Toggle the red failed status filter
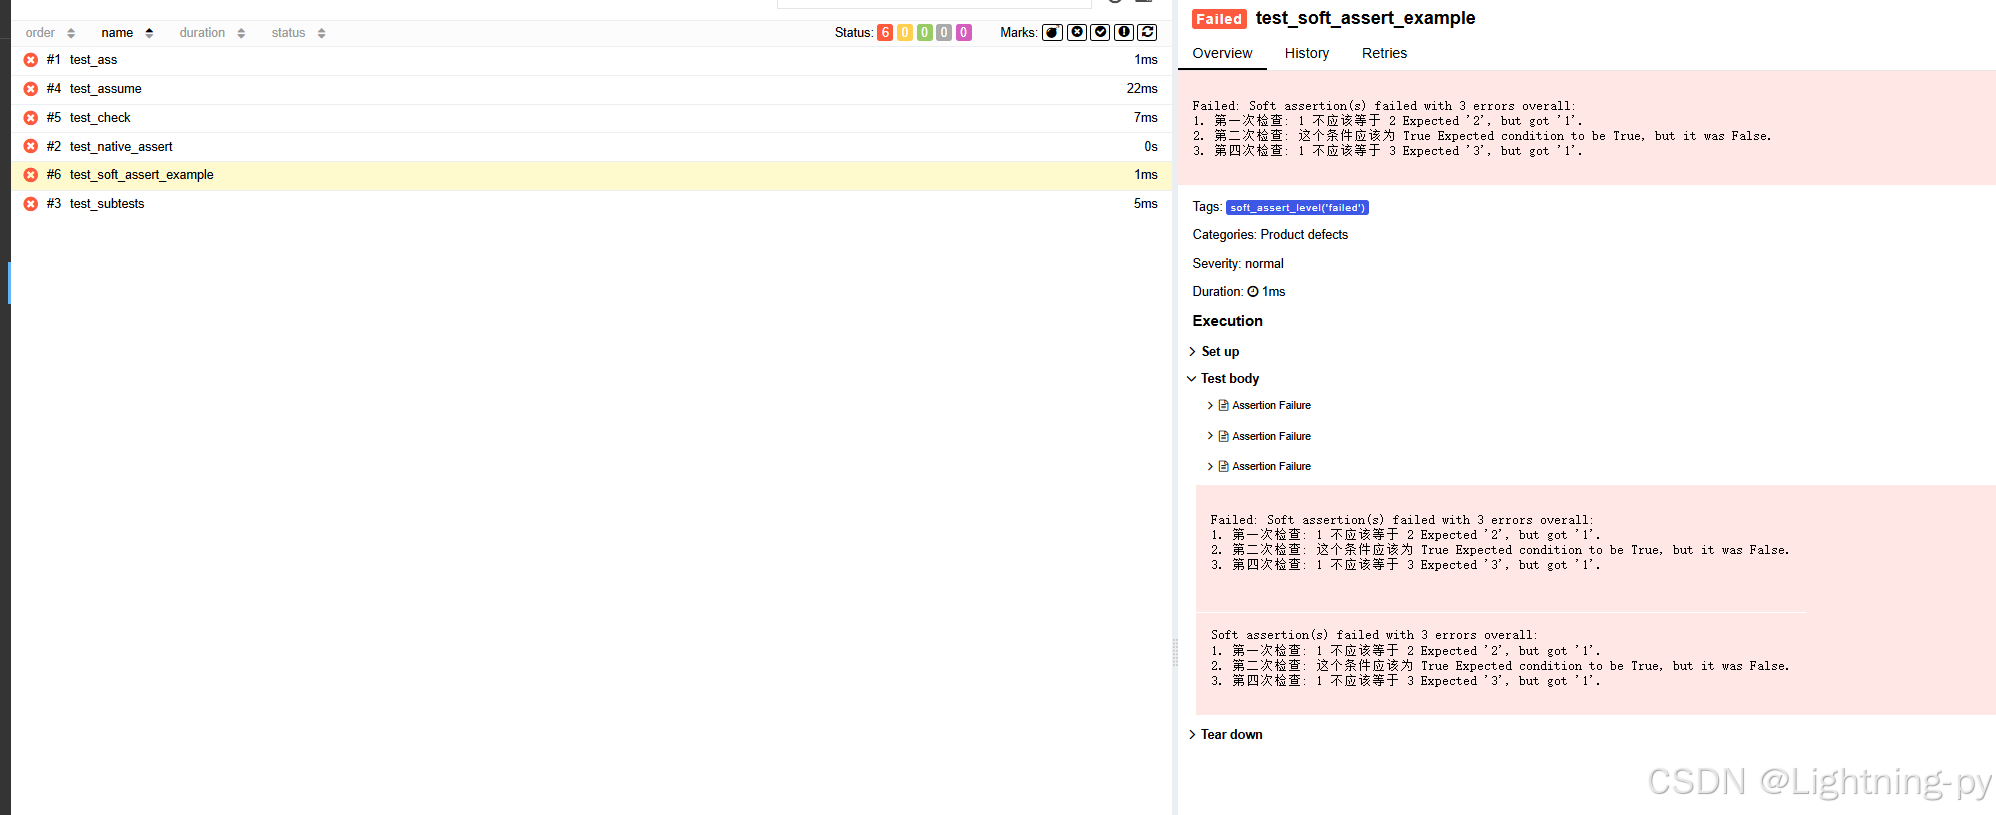Screen dimensions: 1996x815 [x=885, y=32]
